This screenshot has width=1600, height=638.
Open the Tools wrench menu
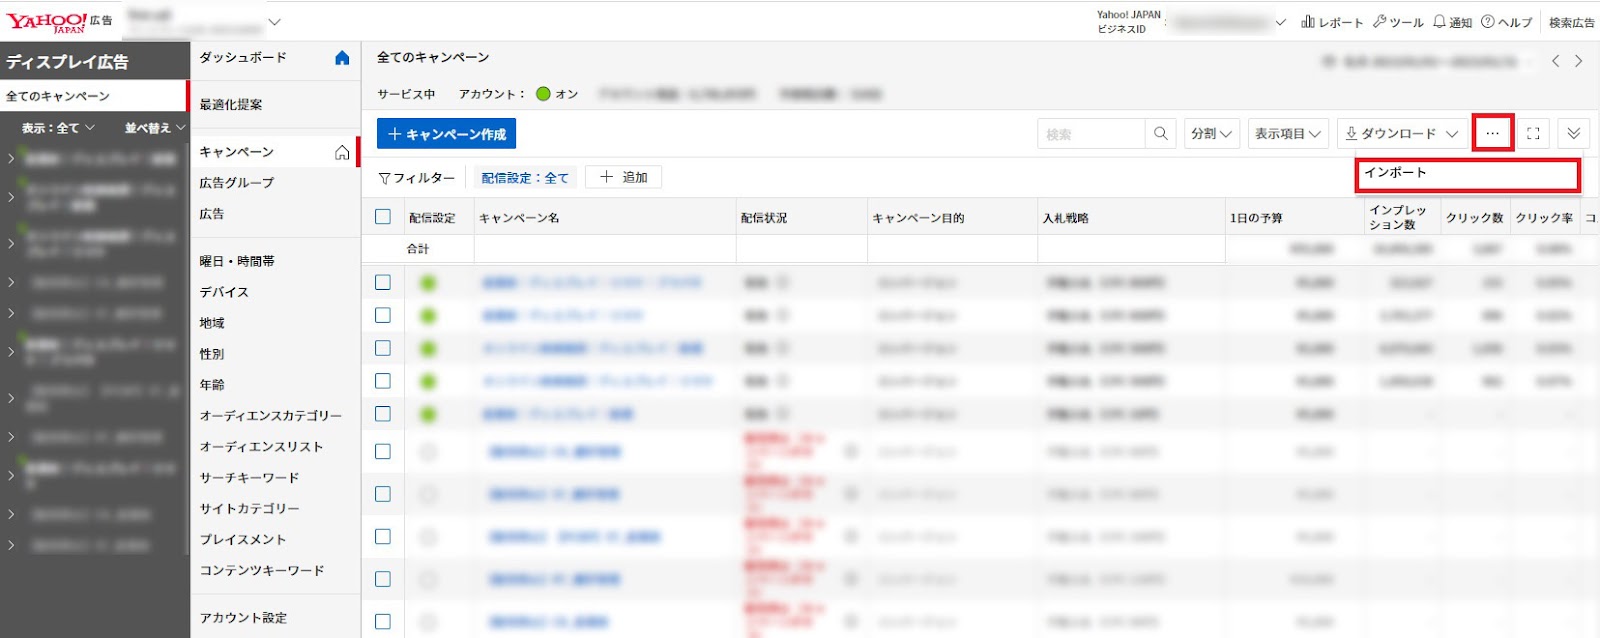[1380, 22]
